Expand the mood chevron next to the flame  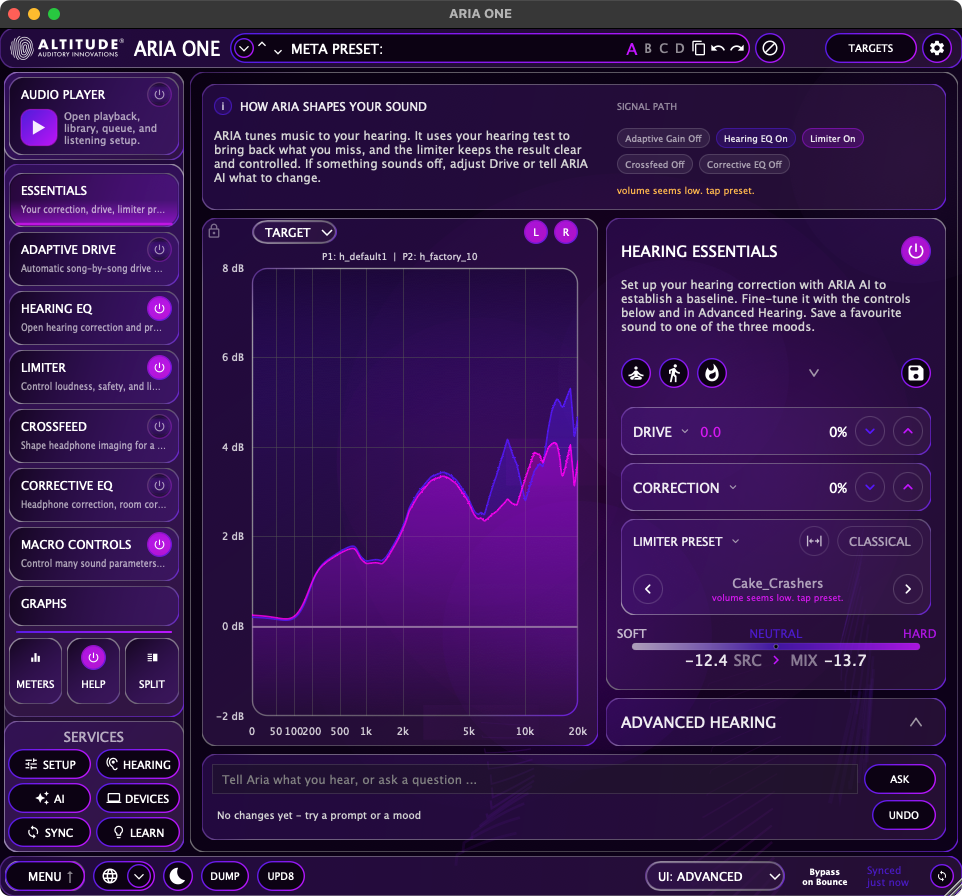click(814, 373)
